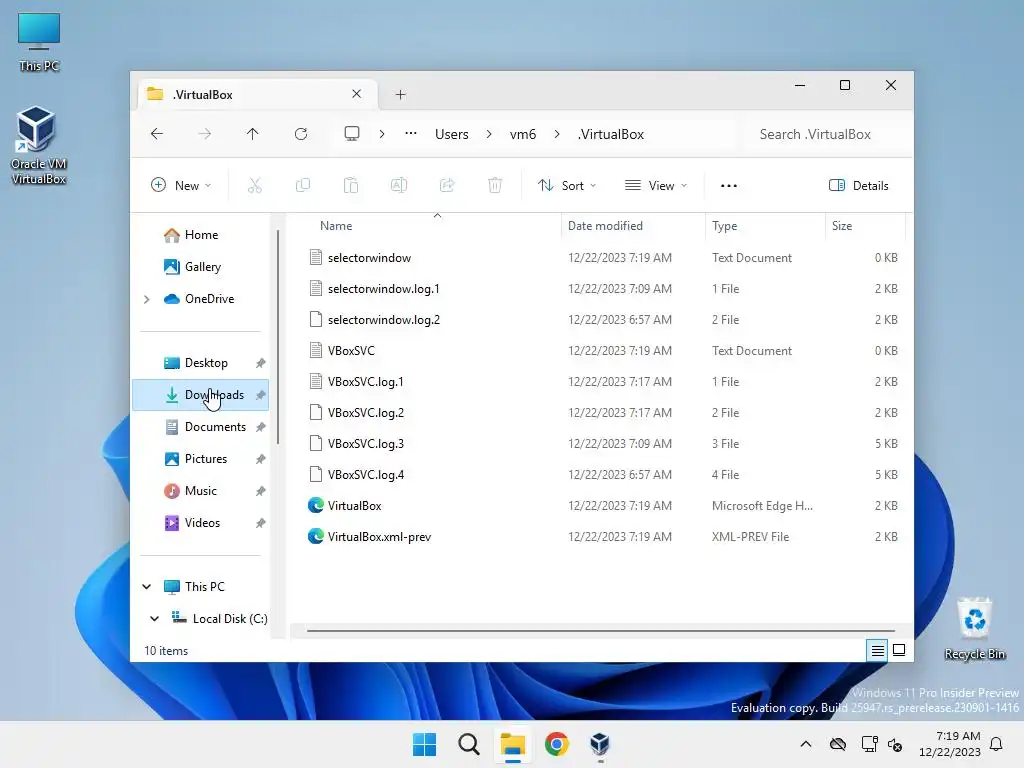Click Users in the breadcrumb path
1024x768 pixels.
pyautogui.click(x=452, y=134)
